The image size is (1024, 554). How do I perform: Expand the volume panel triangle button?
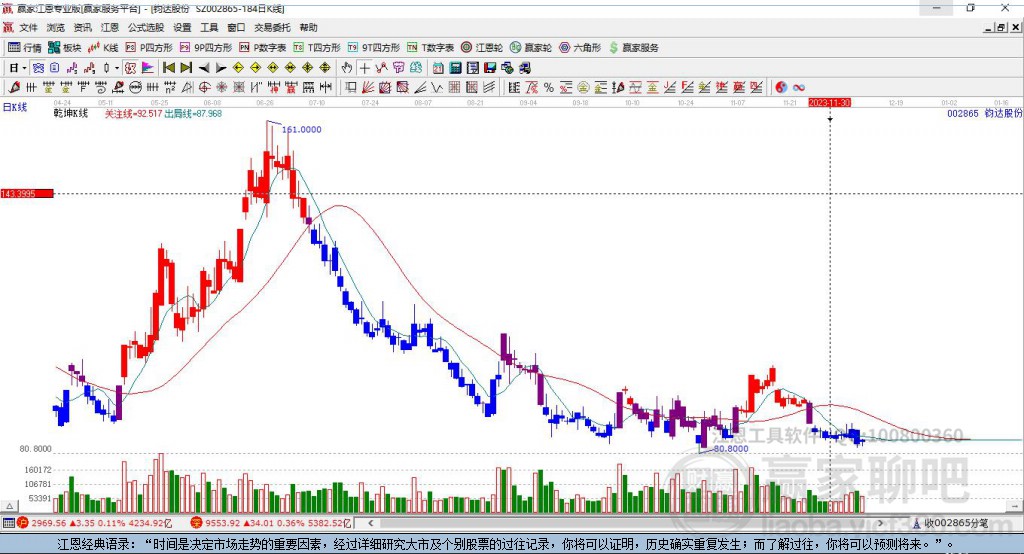coord(9,506)
